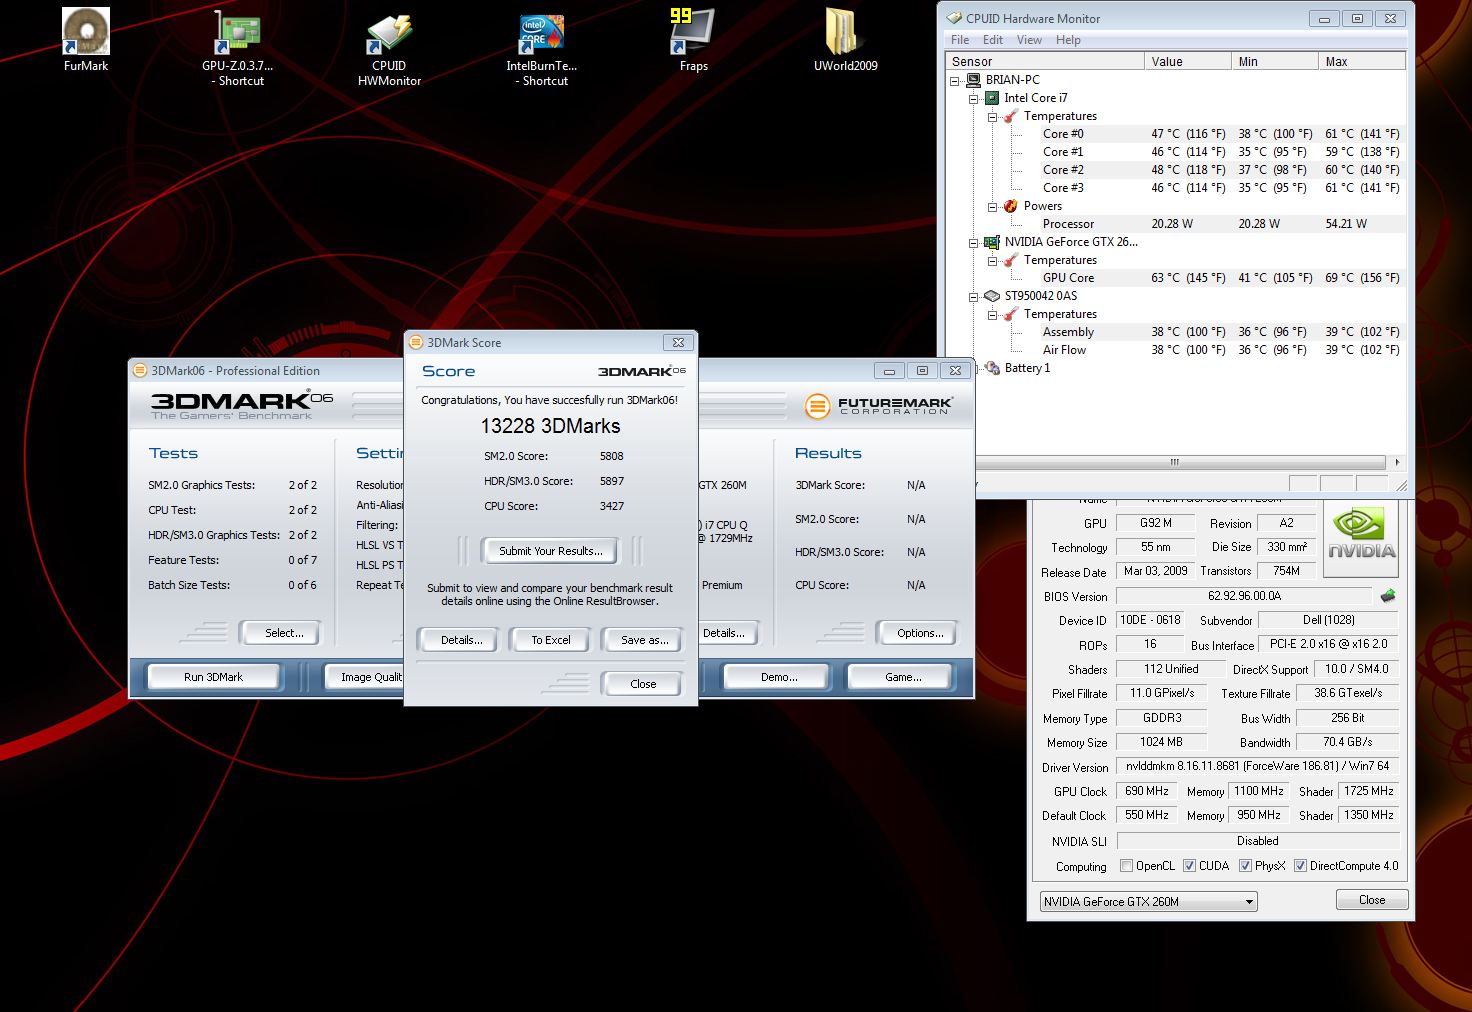The height and width of the screenshot is (1012, 1472).
Task: Click the Min column header
Action: (1275, 62)
